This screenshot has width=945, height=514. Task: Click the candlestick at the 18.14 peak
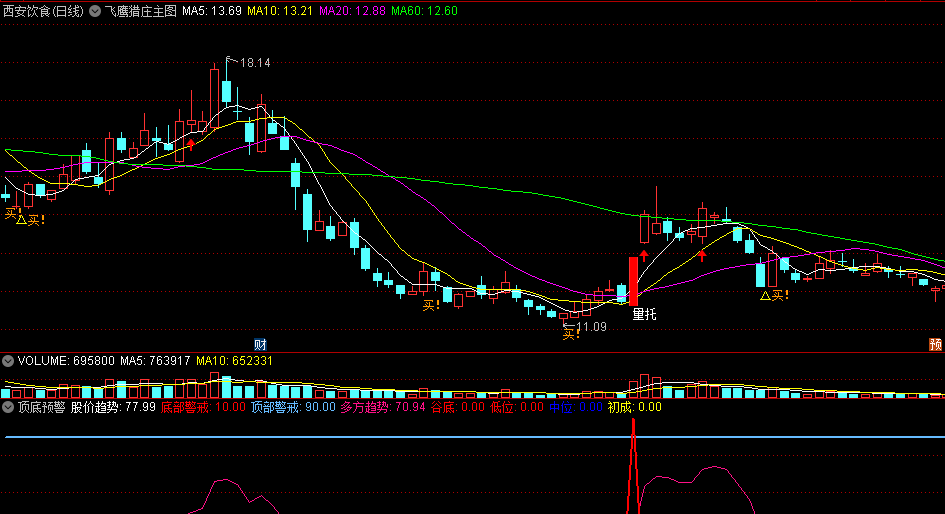point(227,90)
